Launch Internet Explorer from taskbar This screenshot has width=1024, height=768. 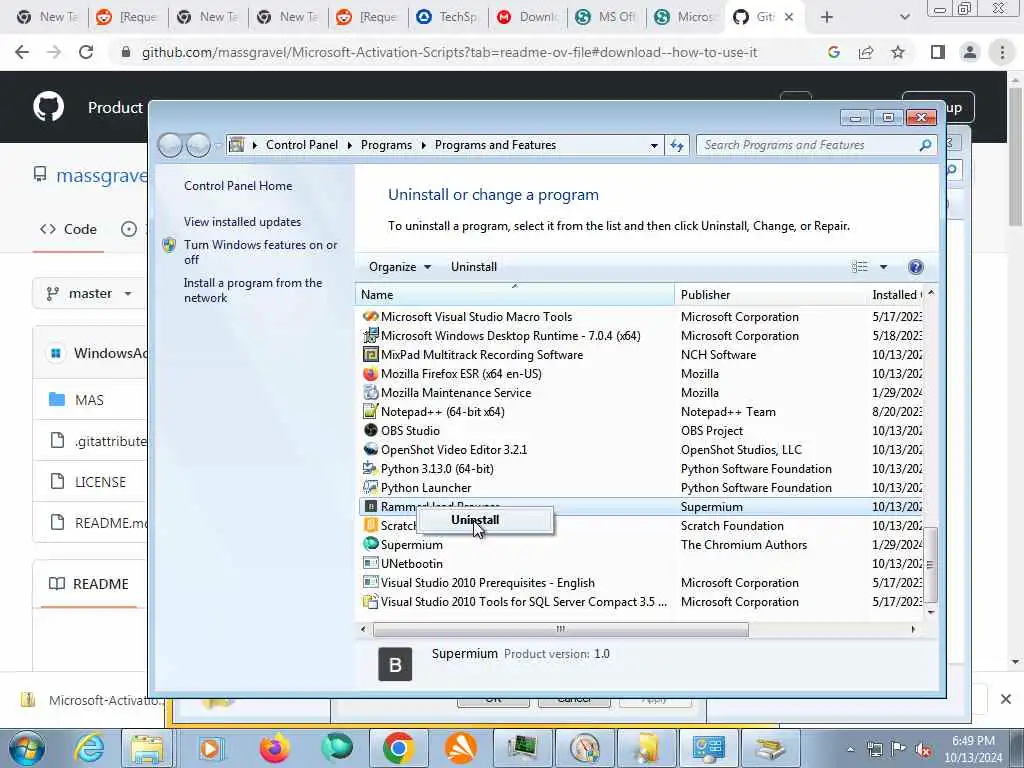pyautogui.click(x=89, y=748)
